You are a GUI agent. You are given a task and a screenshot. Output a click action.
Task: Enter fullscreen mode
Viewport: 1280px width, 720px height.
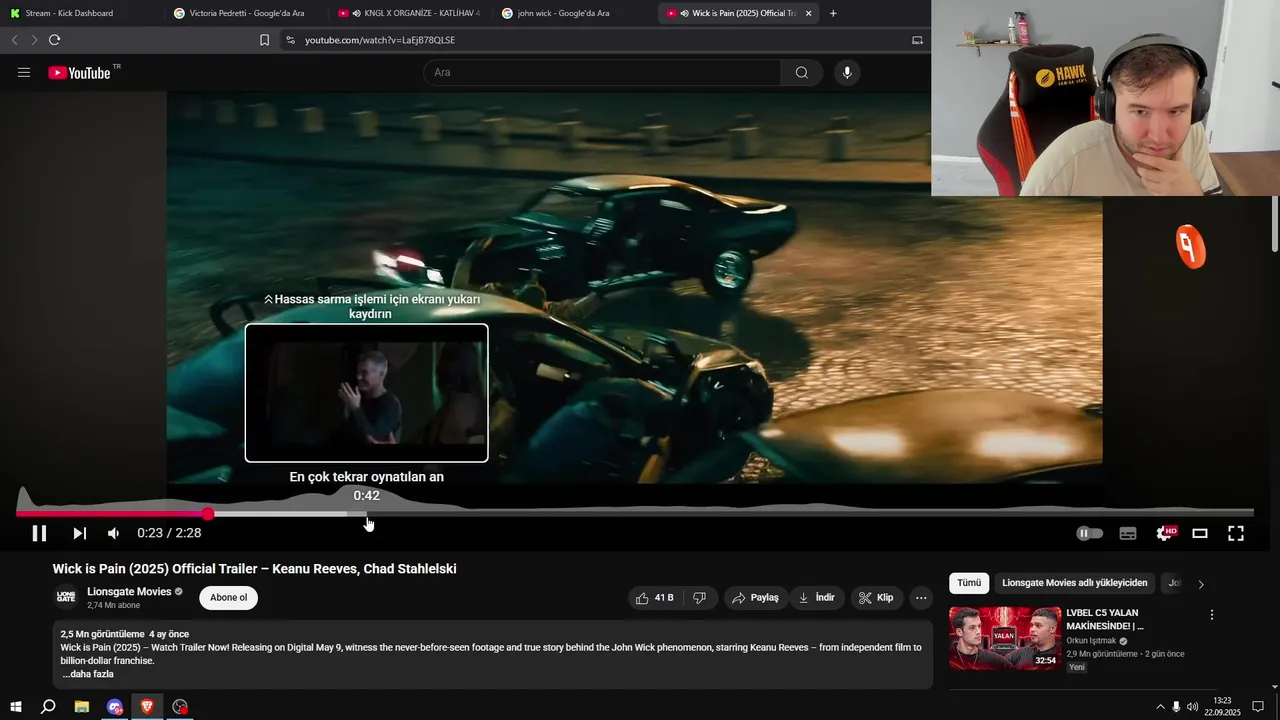tap(1236, 533)
